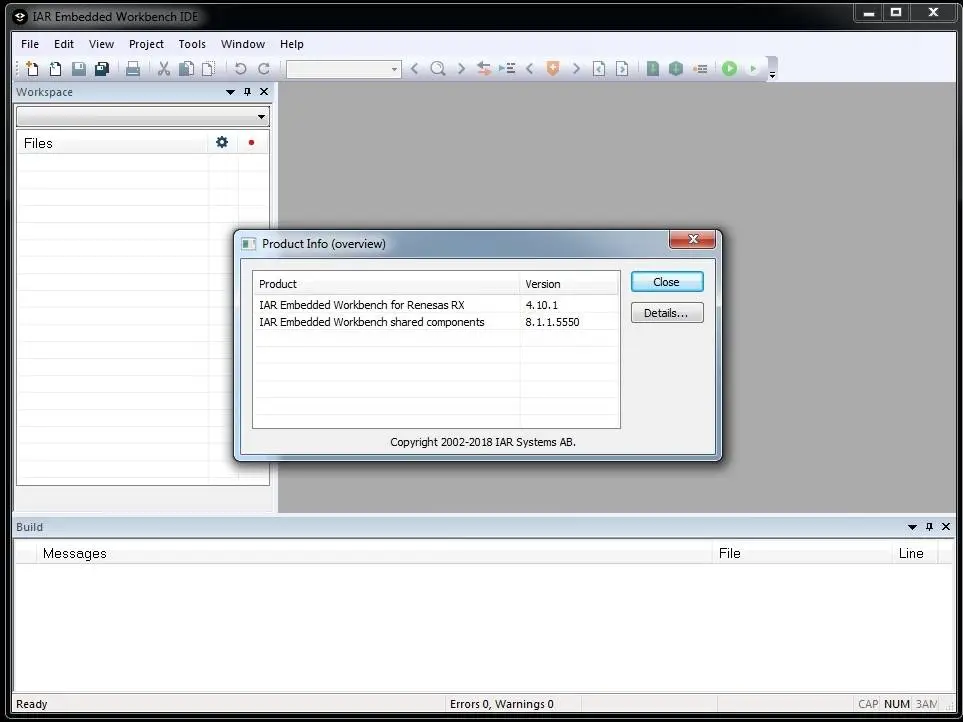Close the Build panel
The image size is (963, 722).
pyautogui.click(x=946, y=526)
